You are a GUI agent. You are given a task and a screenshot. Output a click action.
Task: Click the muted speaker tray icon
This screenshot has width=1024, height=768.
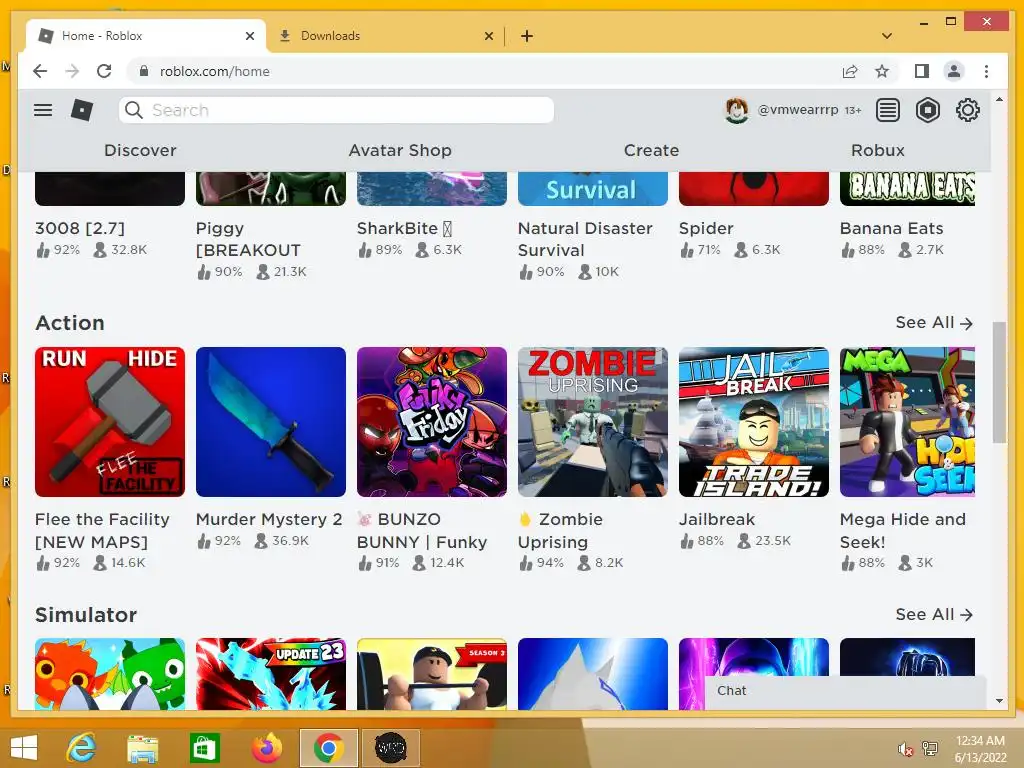pyautogui.click(x=905, y=749)
